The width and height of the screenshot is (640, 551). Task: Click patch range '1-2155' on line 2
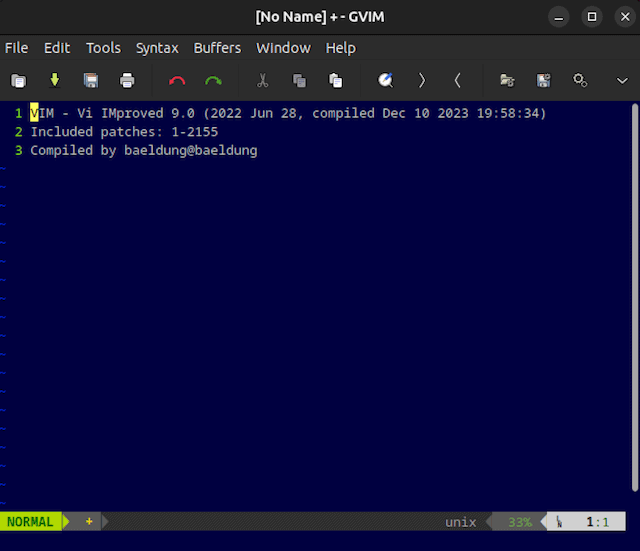point(194,132)
